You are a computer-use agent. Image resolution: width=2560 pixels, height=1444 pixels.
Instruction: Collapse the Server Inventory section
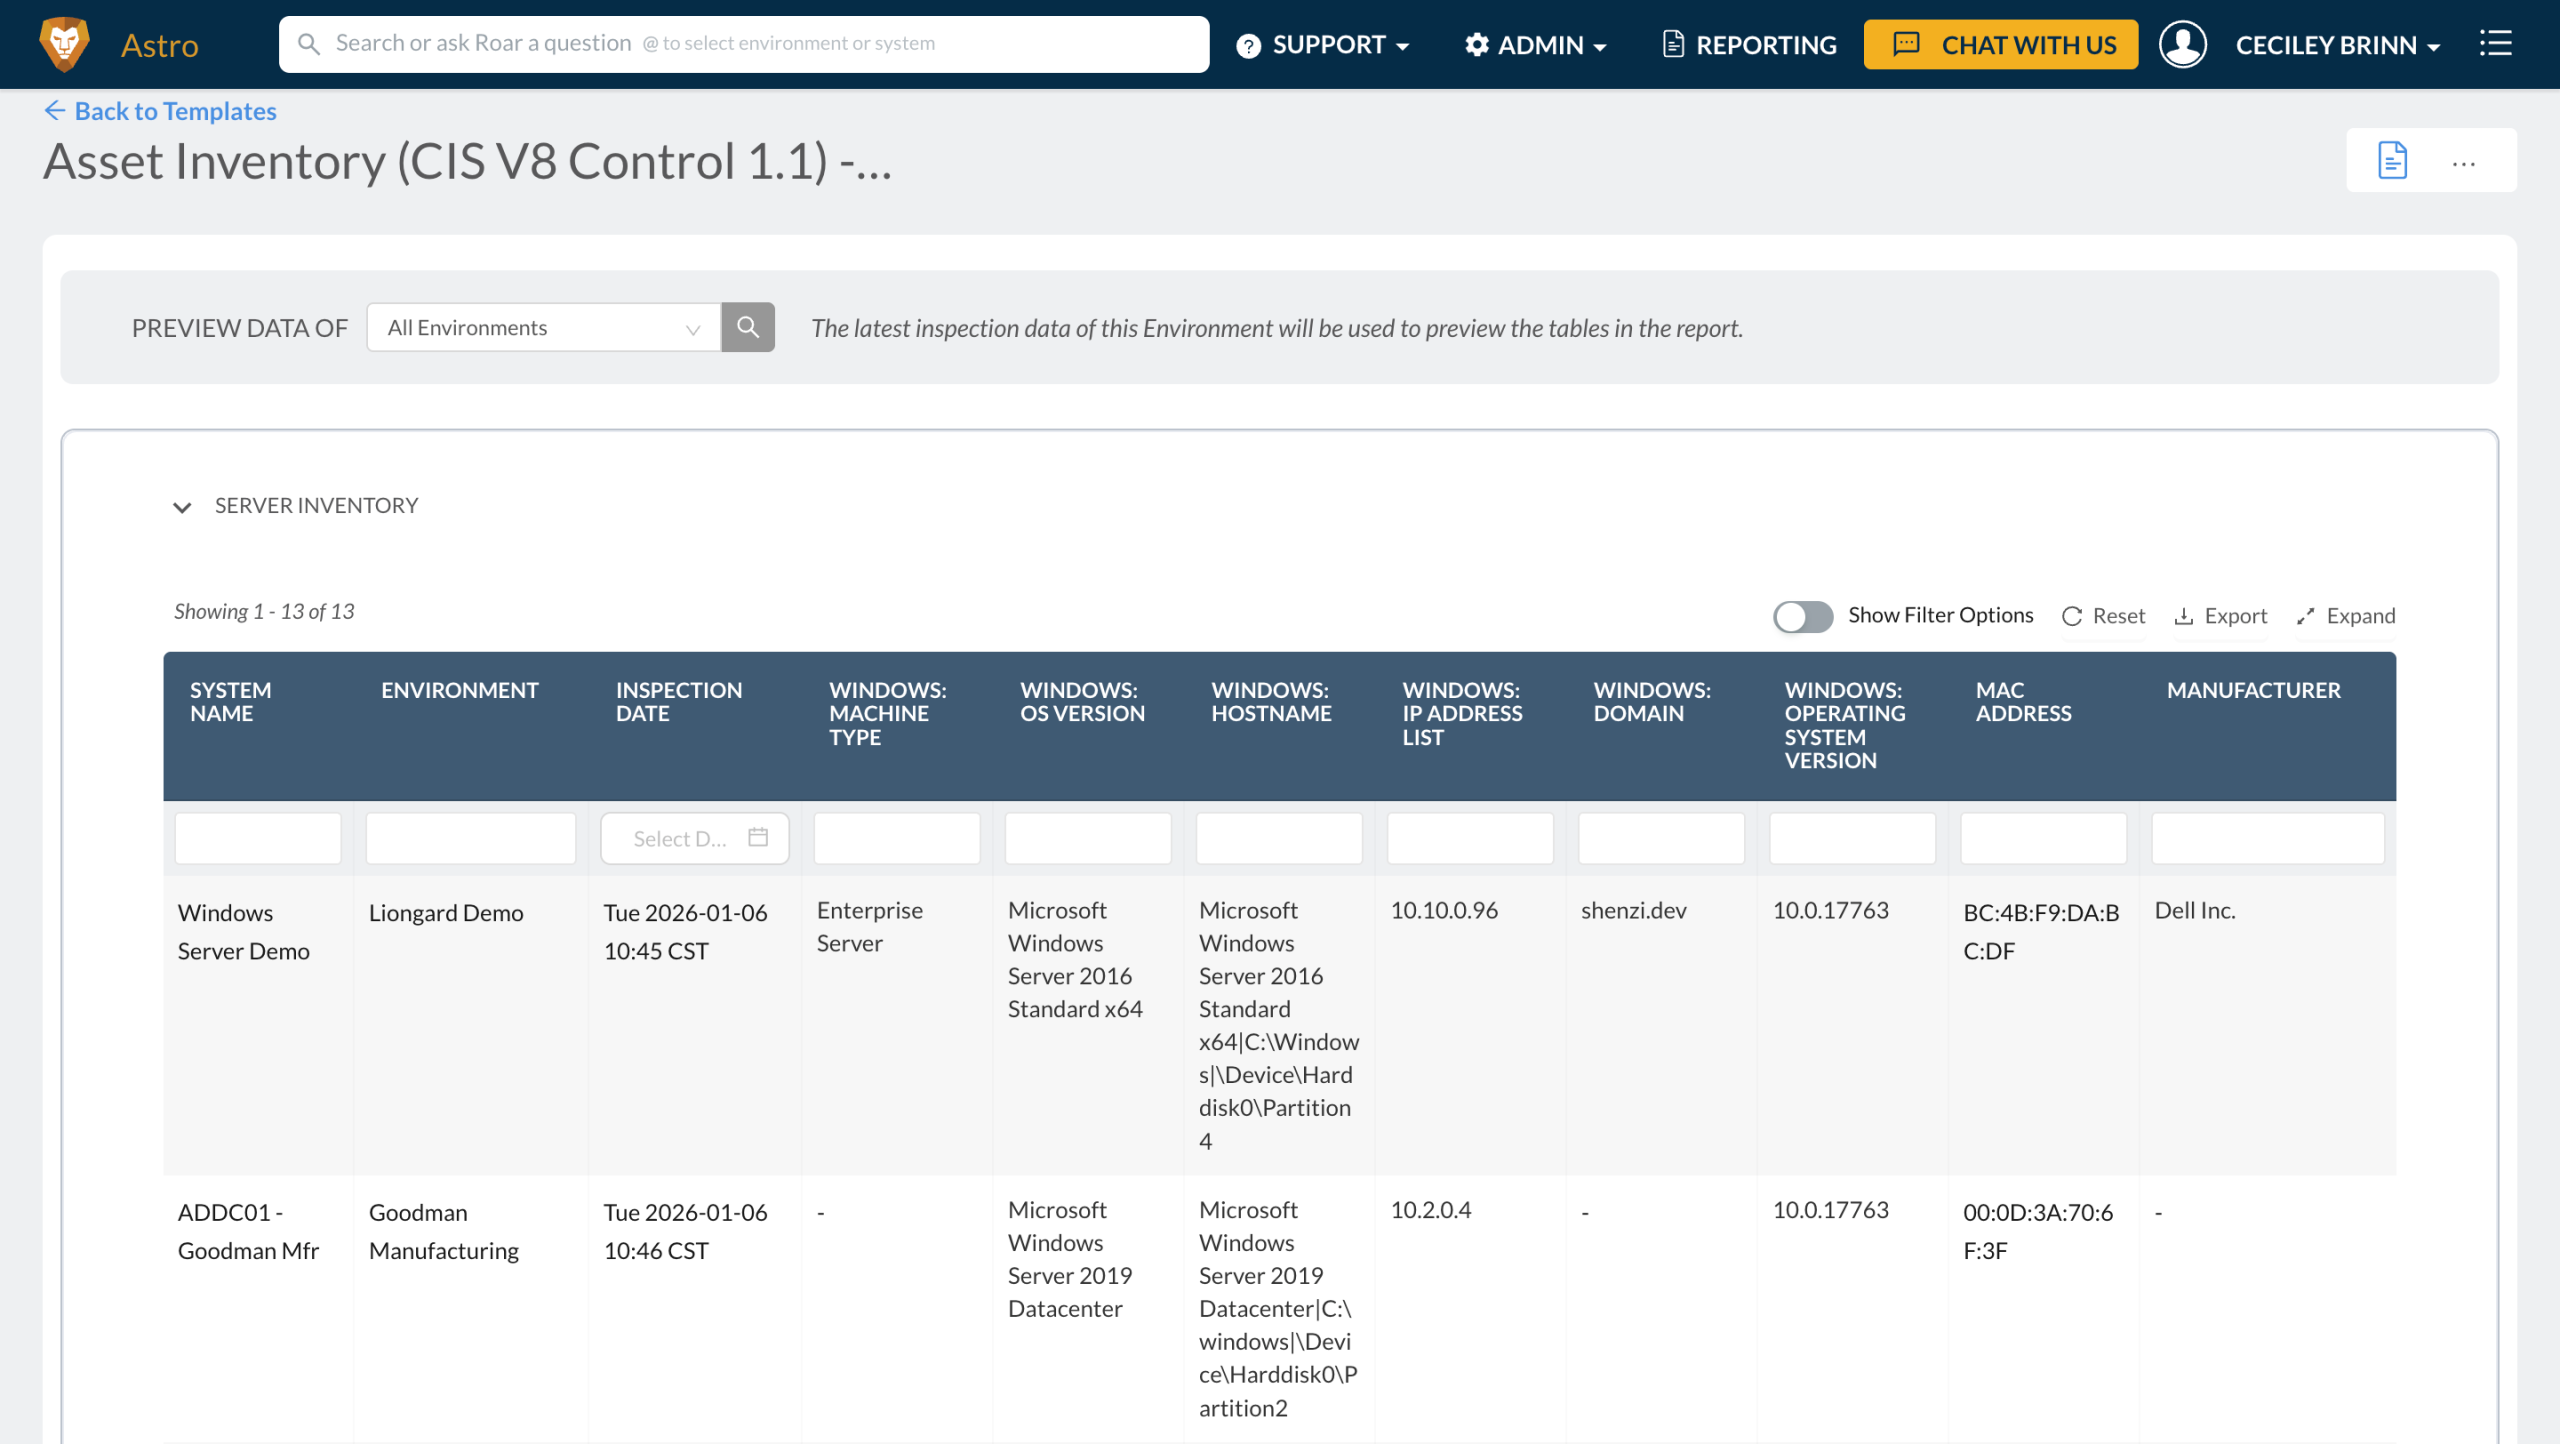(x=182, y=507)
